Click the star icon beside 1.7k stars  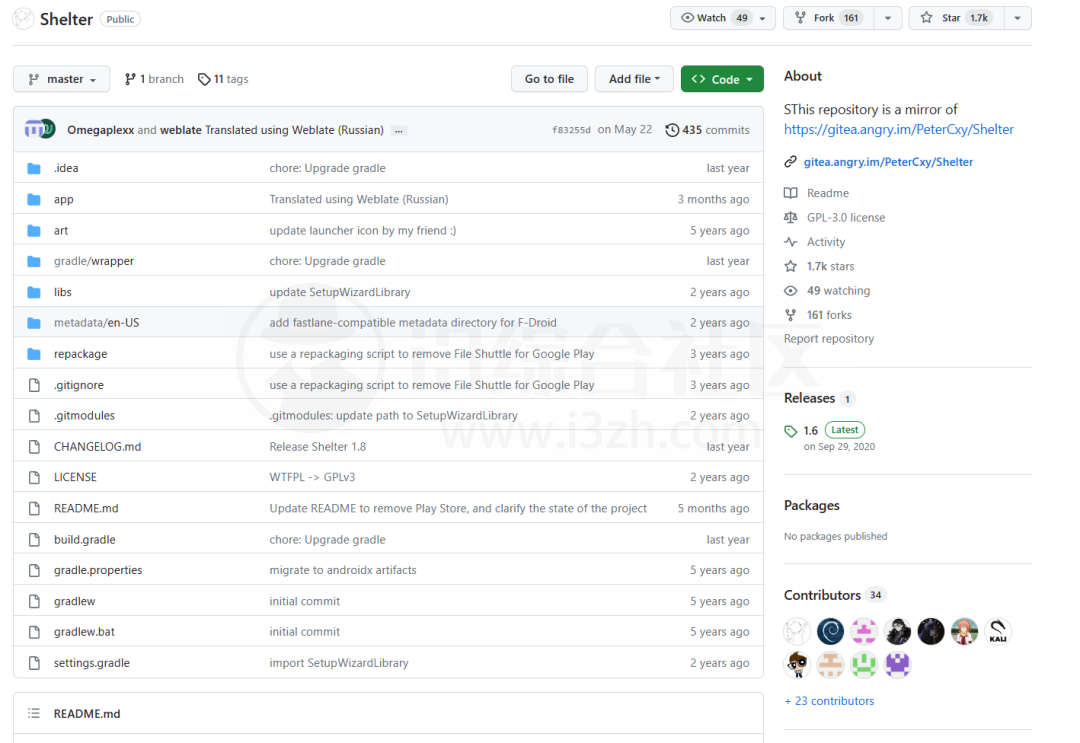pyautogui.click(x=791, y=266)
